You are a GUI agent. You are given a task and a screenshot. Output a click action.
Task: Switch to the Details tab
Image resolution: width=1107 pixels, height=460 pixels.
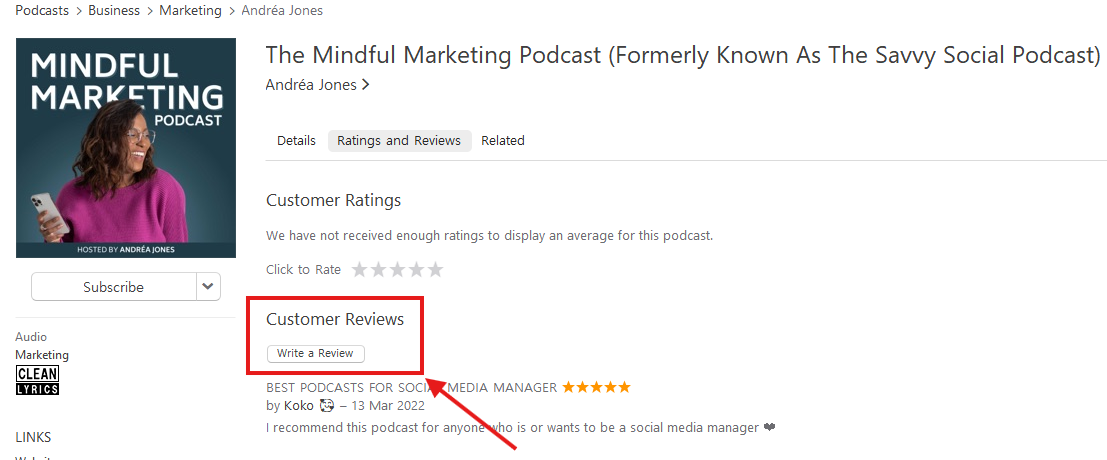[297, 140]
